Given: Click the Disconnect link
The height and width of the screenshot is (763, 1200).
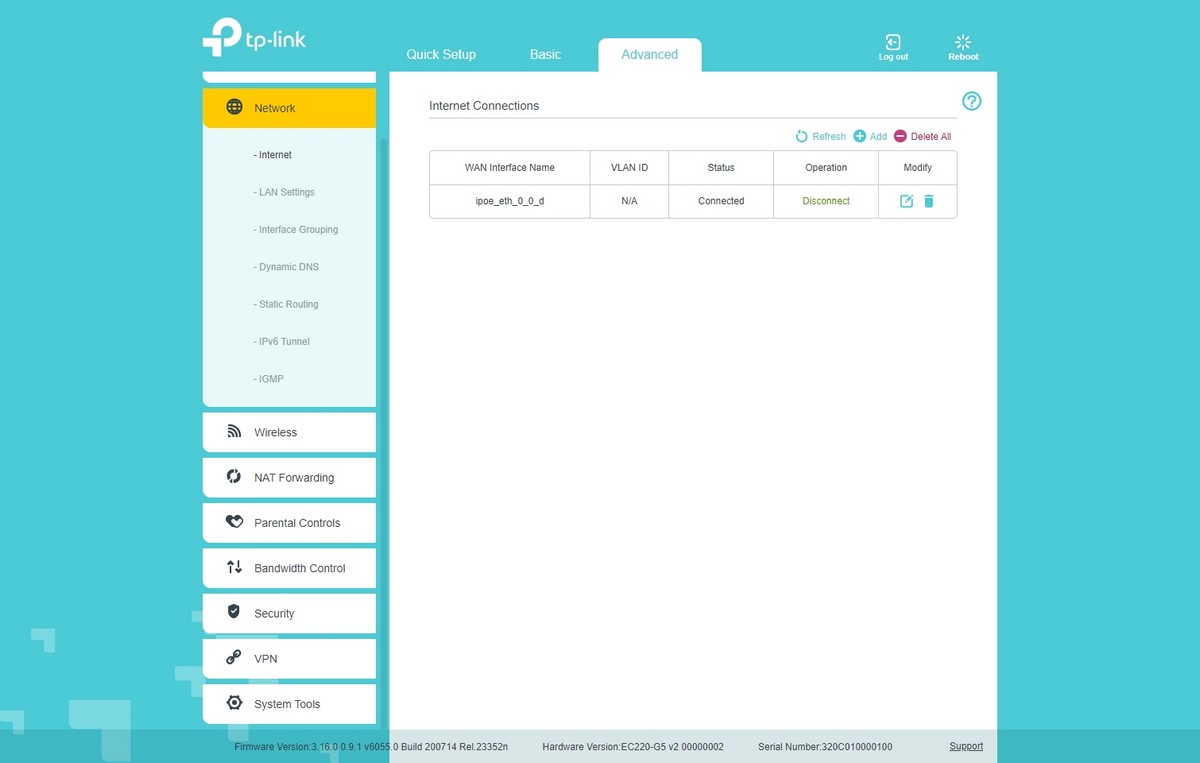Looking at the screenshot, I should pyautogui.click(x=826, y=201).
